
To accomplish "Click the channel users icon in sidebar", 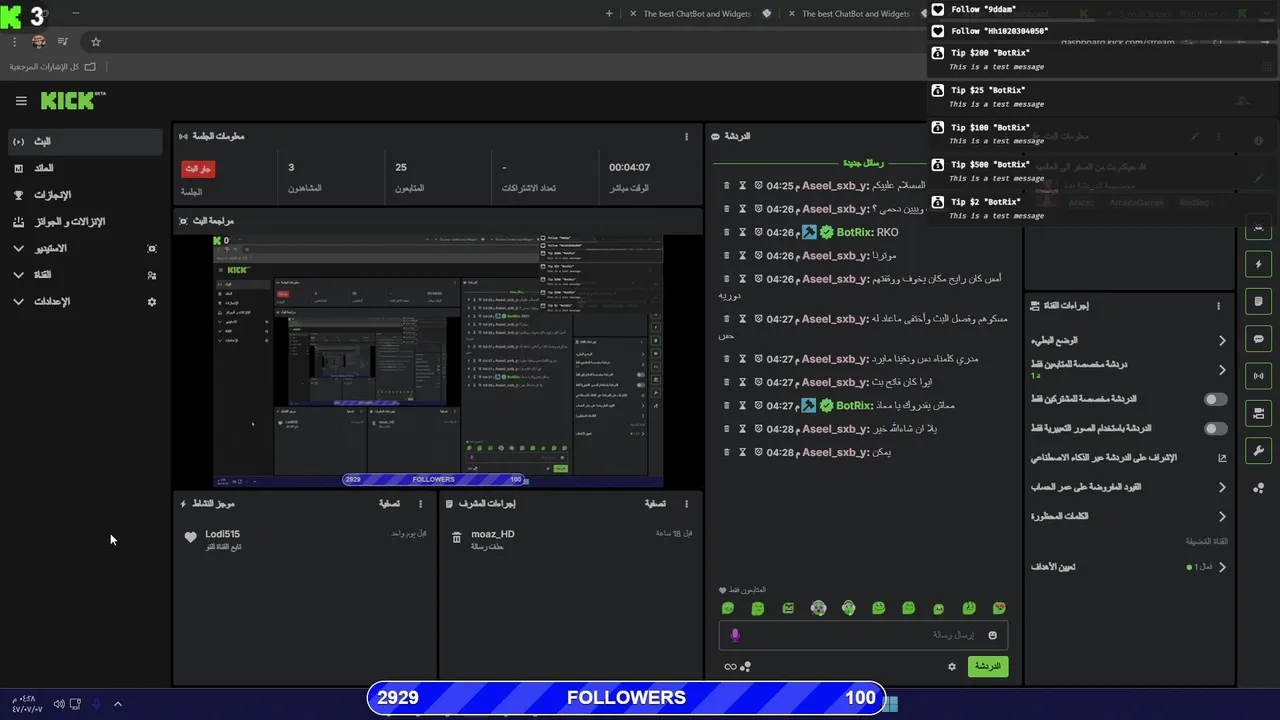I will [x=152, y=275].
